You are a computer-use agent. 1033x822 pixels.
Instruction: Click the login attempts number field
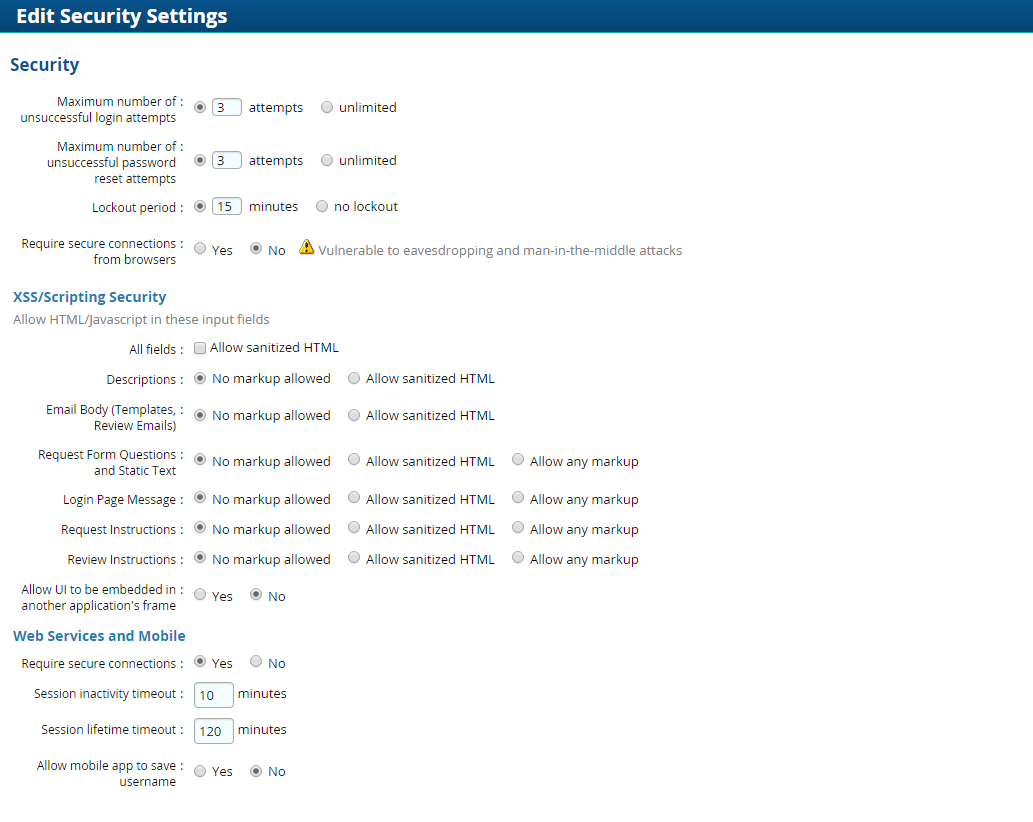pyautogui.click(x=227, y=107)
